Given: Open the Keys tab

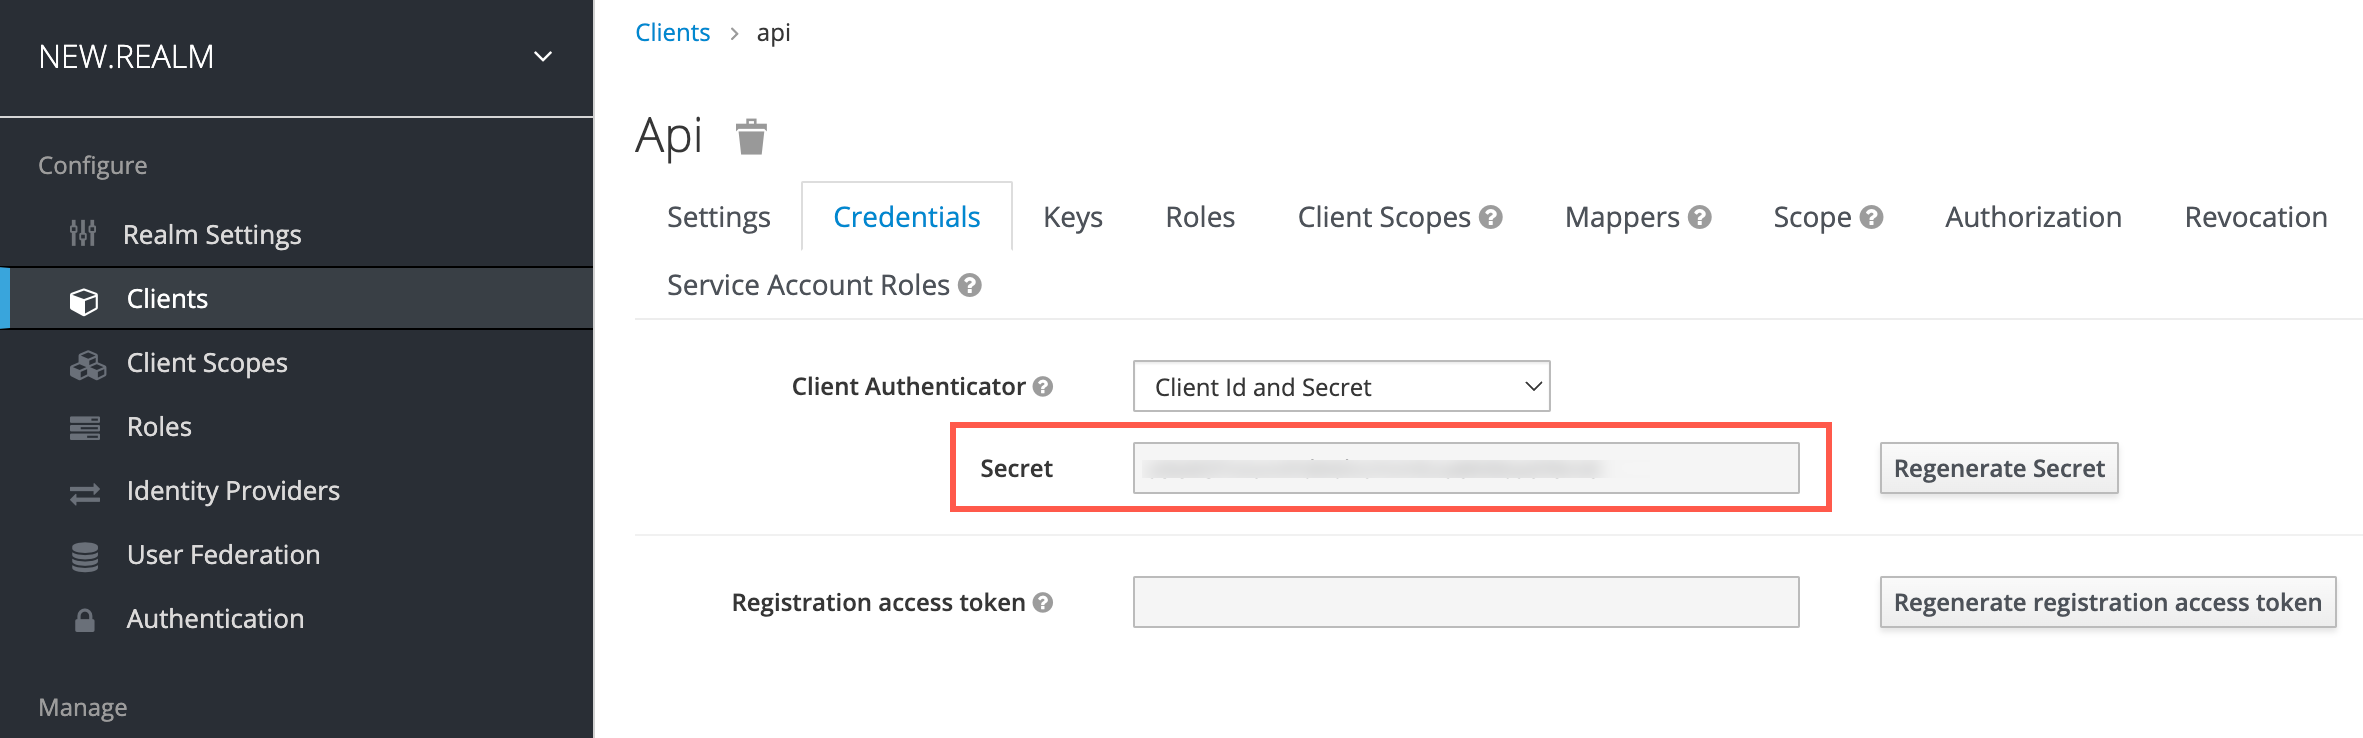Looking at the screenshot, I should tap(1072, 217).
